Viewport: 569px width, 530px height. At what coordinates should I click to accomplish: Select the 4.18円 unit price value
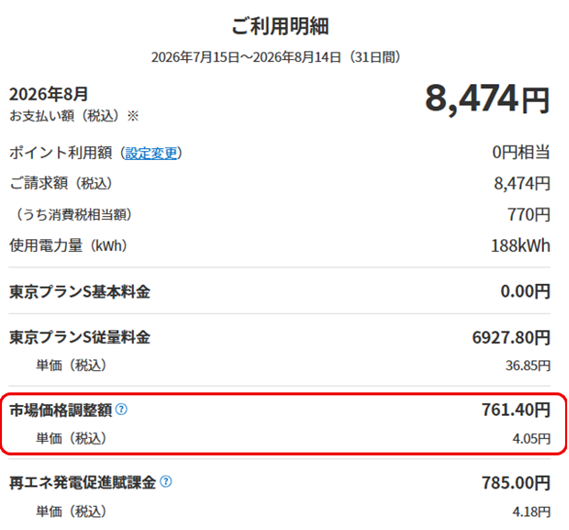coord(531,512)
